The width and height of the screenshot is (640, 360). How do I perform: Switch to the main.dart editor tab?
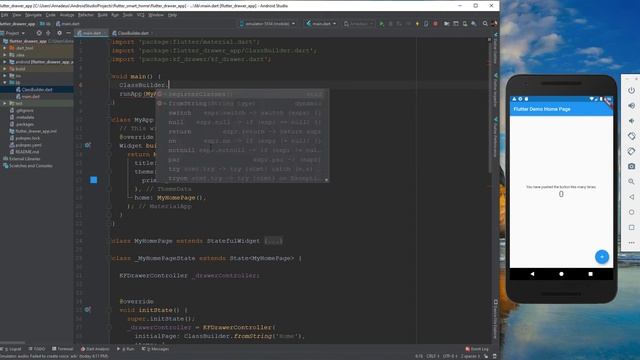point(92,33)
